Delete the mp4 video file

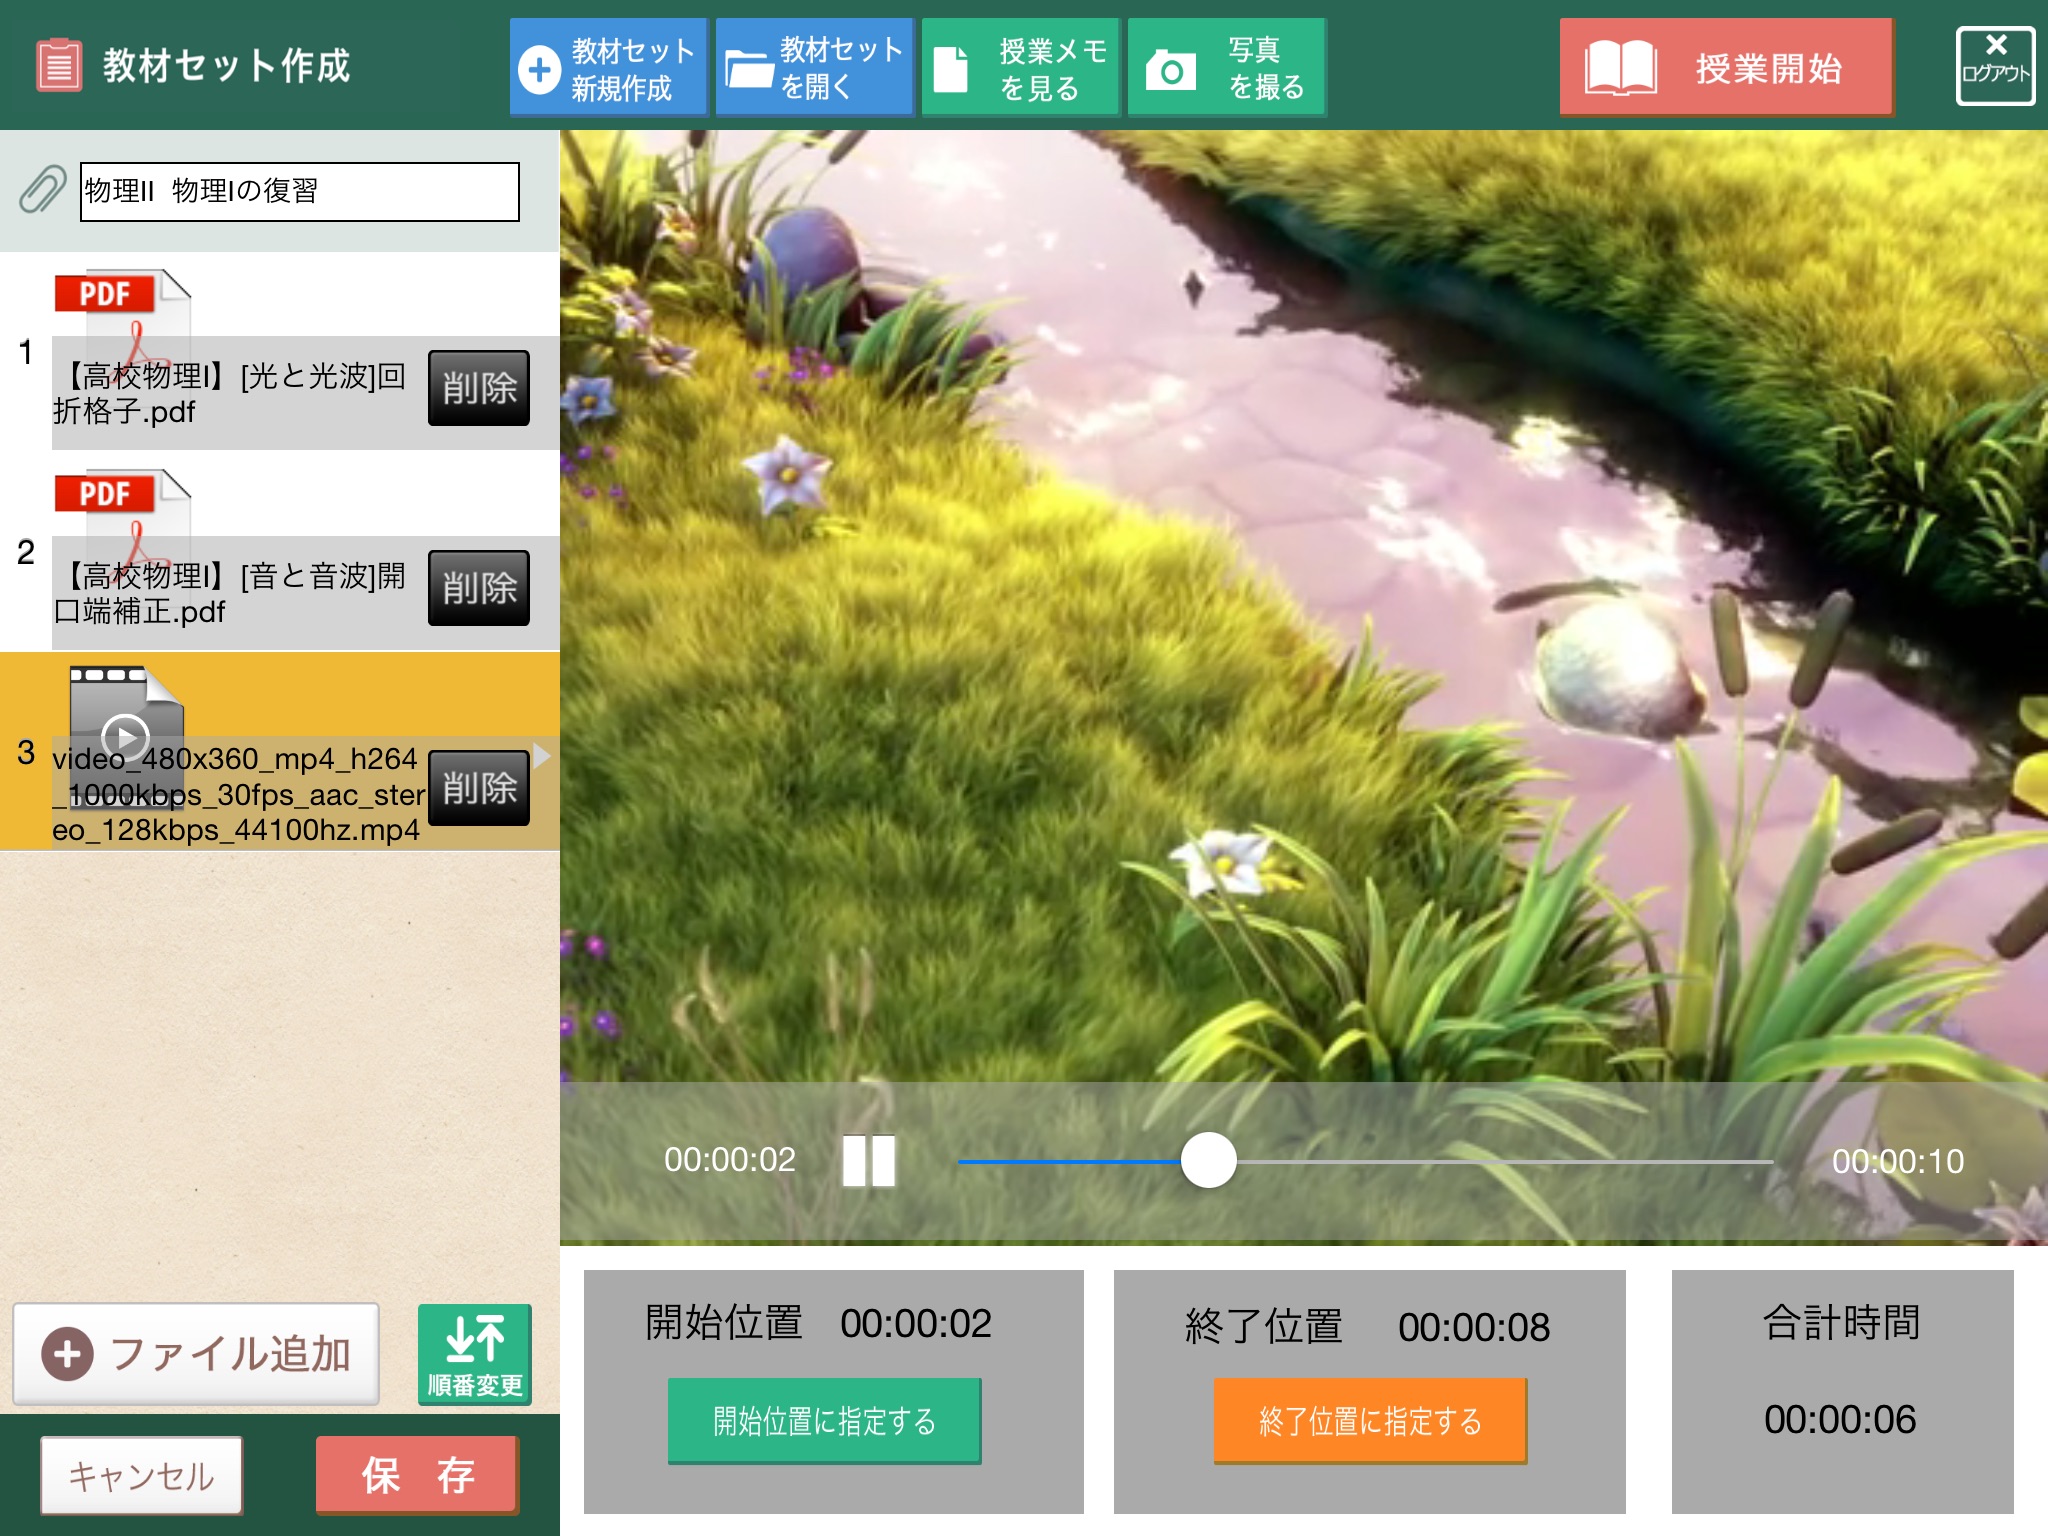pyautogui.click(x=479, y=788)
